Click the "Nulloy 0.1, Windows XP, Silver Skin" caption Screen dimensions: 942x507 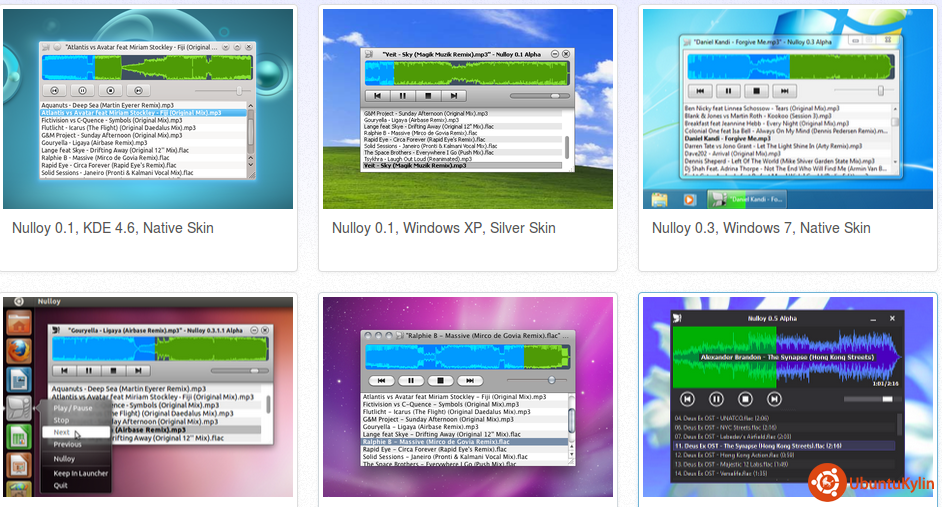(443, 228)
